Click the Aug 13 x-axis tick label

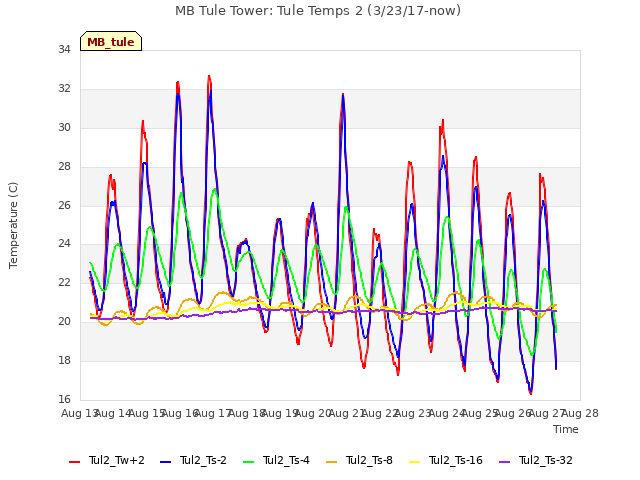pos(78,413)
